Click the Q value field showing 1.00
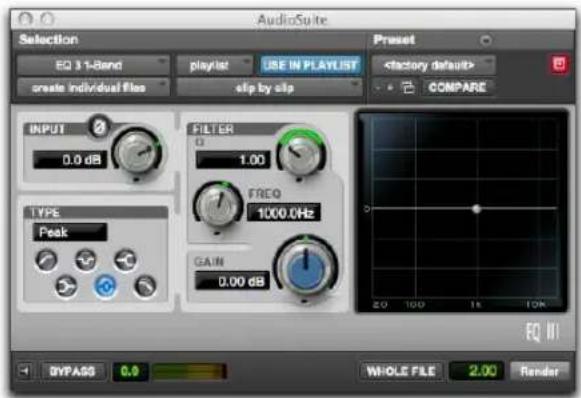The height and width of the screenshot is (398, 581). 233,160
